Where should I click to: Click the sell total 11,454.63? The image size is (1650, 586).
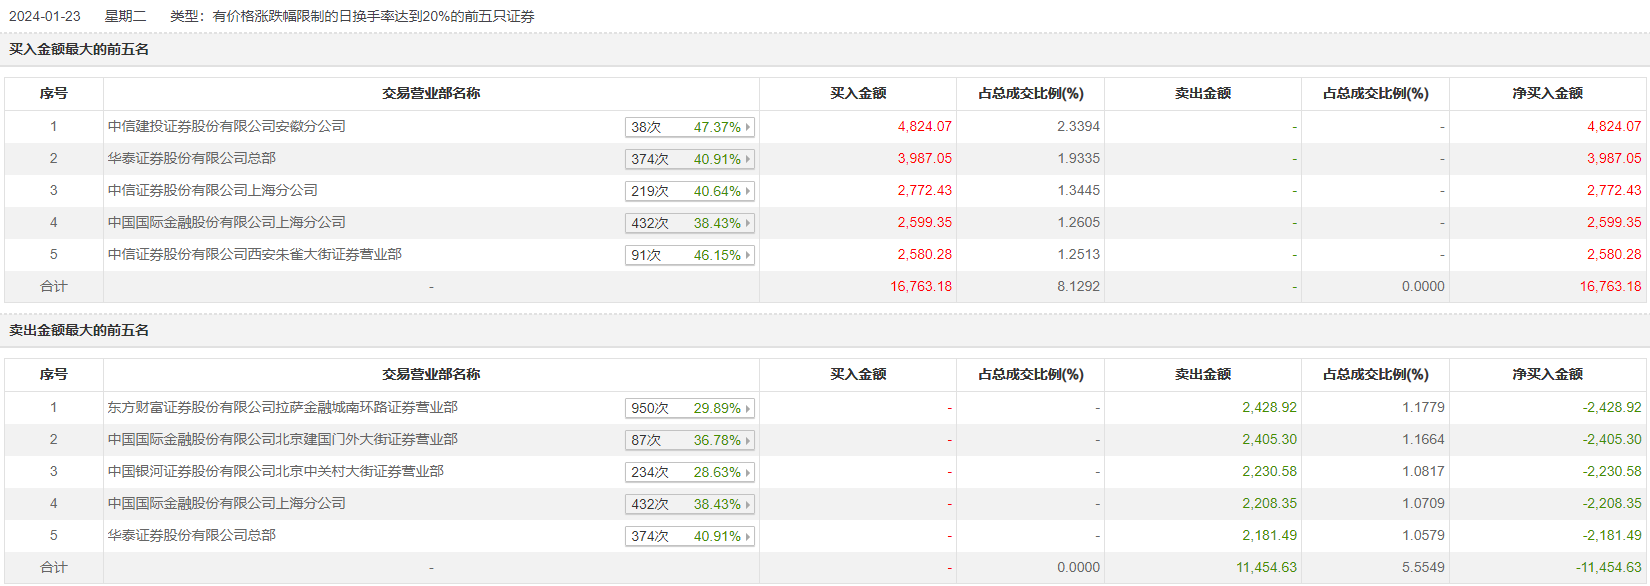1266,567
